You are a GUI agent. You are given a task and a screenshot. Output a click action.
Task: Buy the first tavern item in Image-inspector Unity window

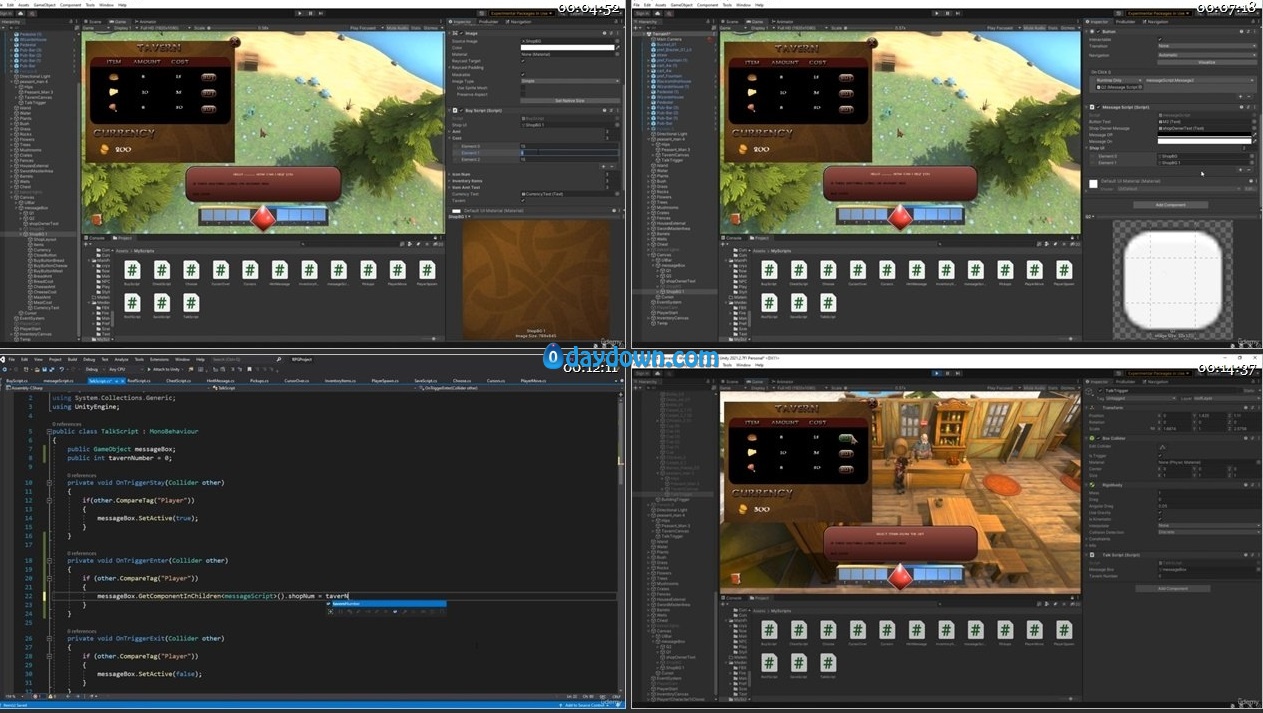208,76
